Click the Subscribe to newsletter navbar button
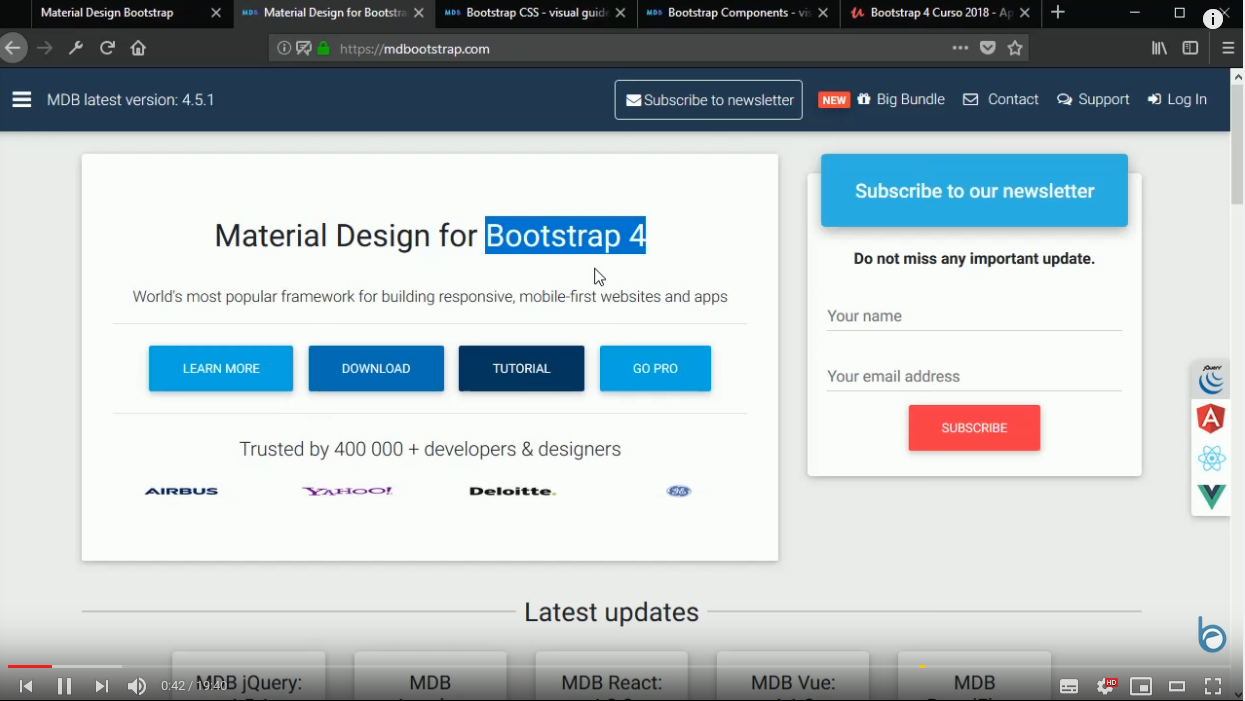The width and height of the screenshot is (1245, 701). (708, 100)
